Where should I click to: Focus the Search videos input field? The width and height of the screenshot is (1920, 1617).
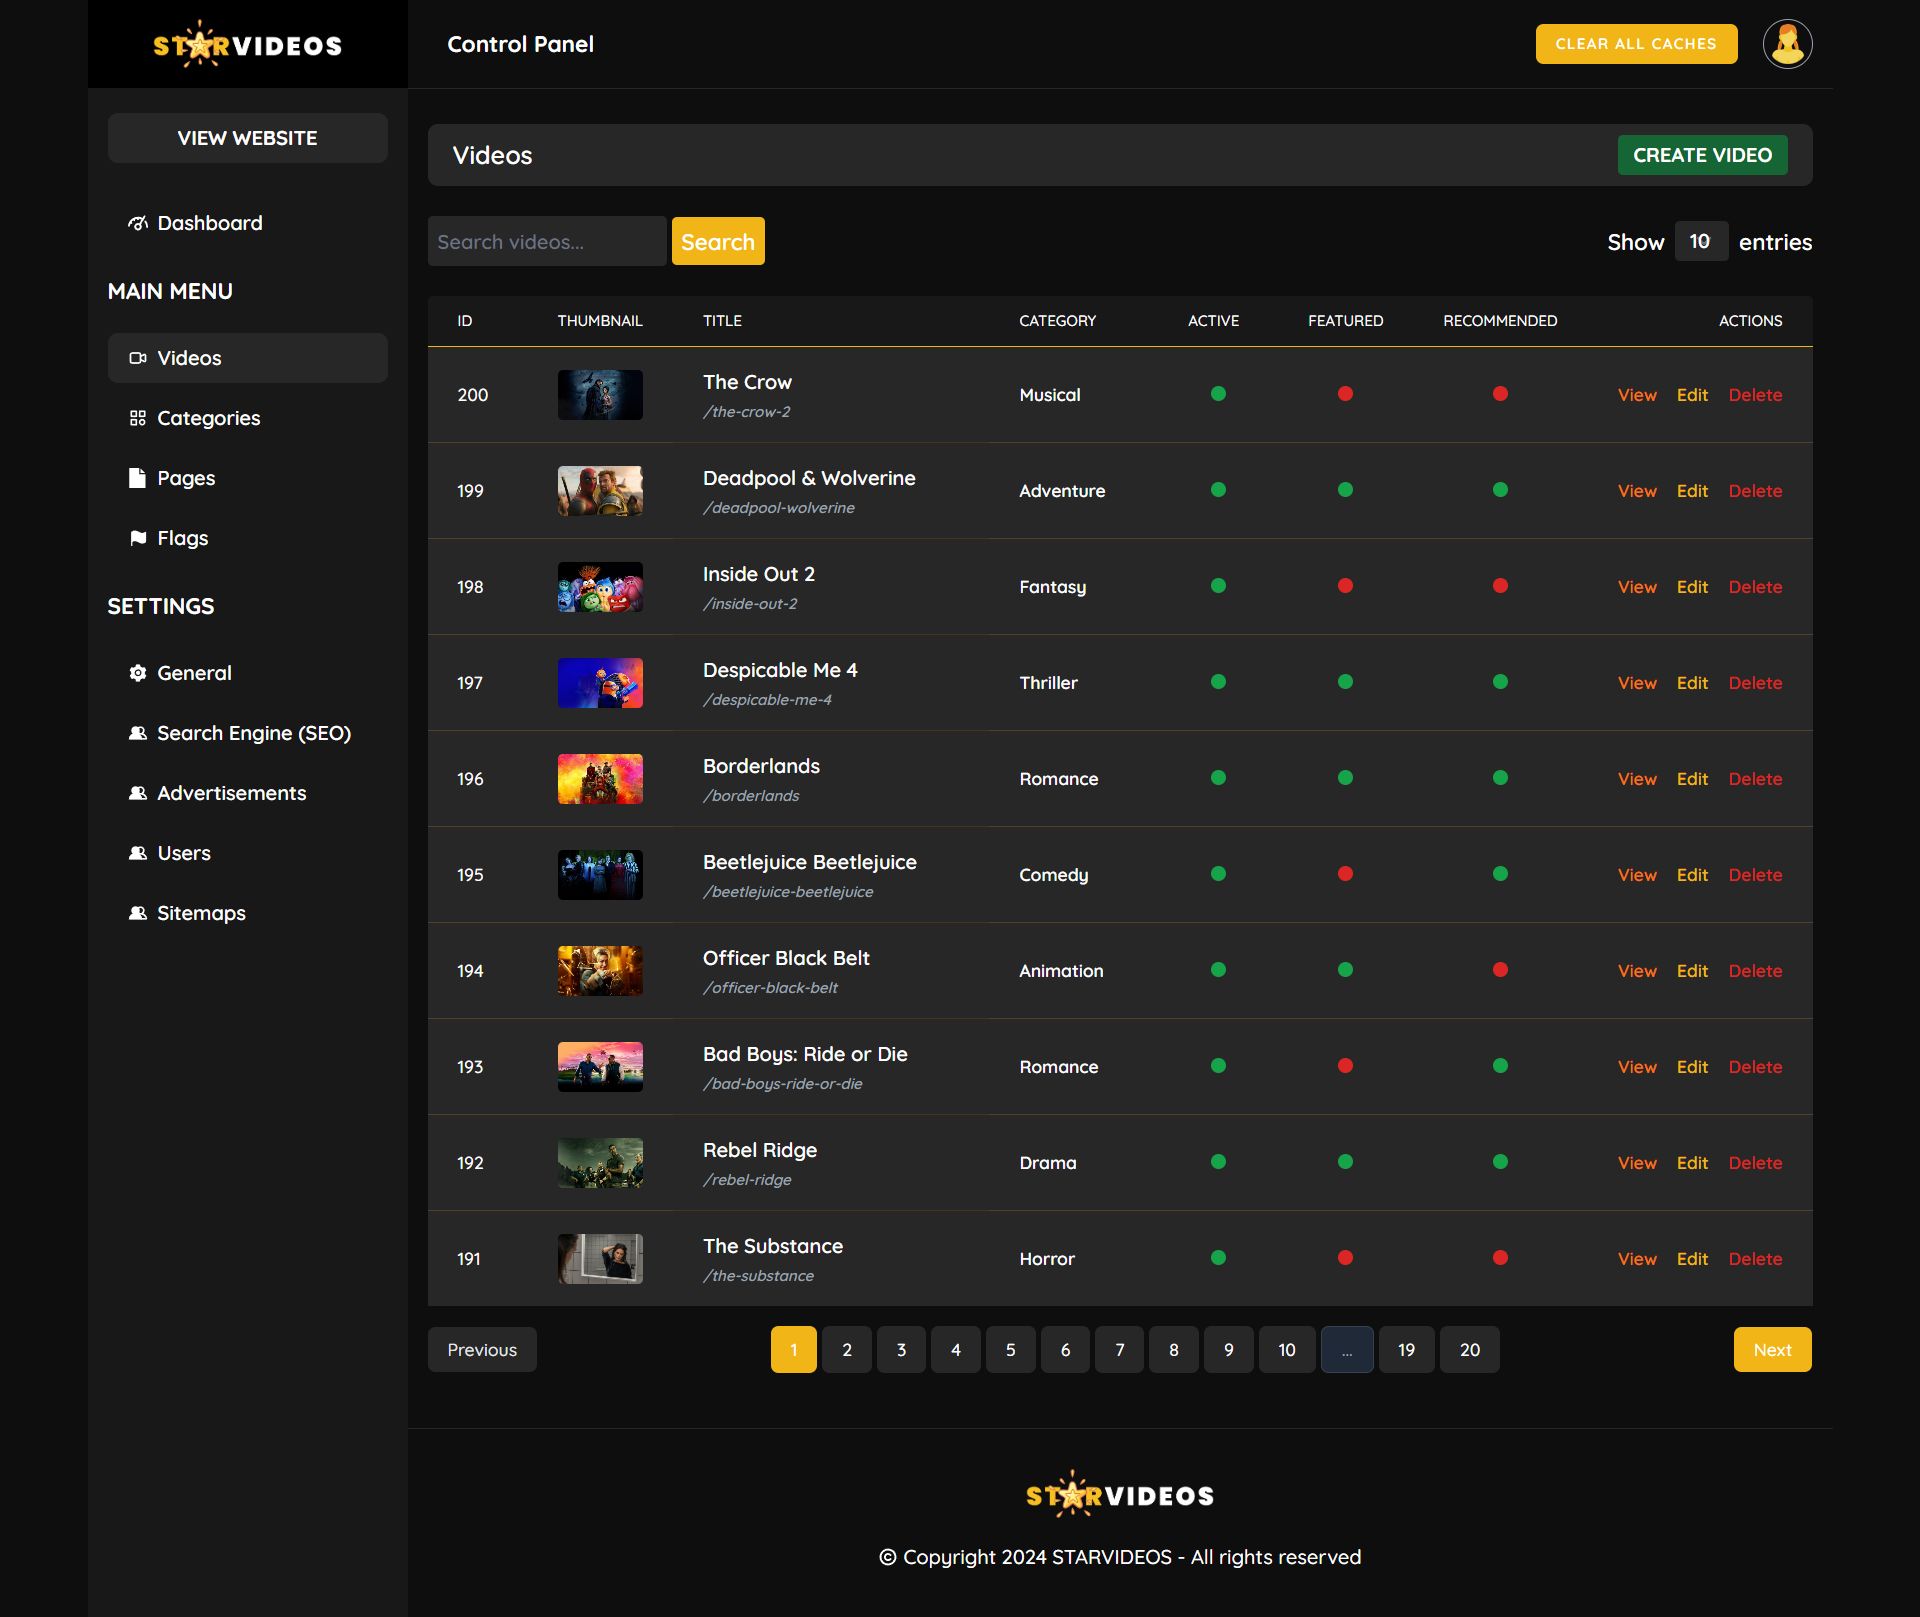click(x=547, y=241)
